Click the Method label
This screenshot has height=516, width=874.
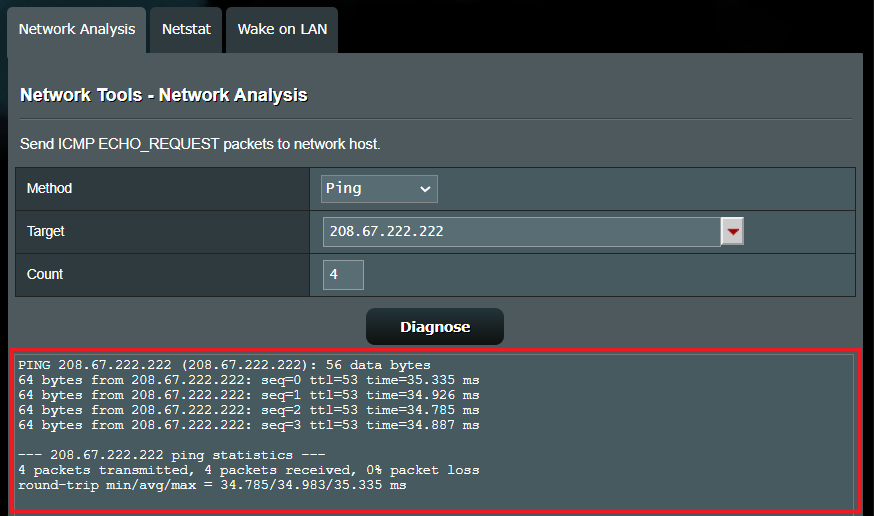click(x=50, y=188)
